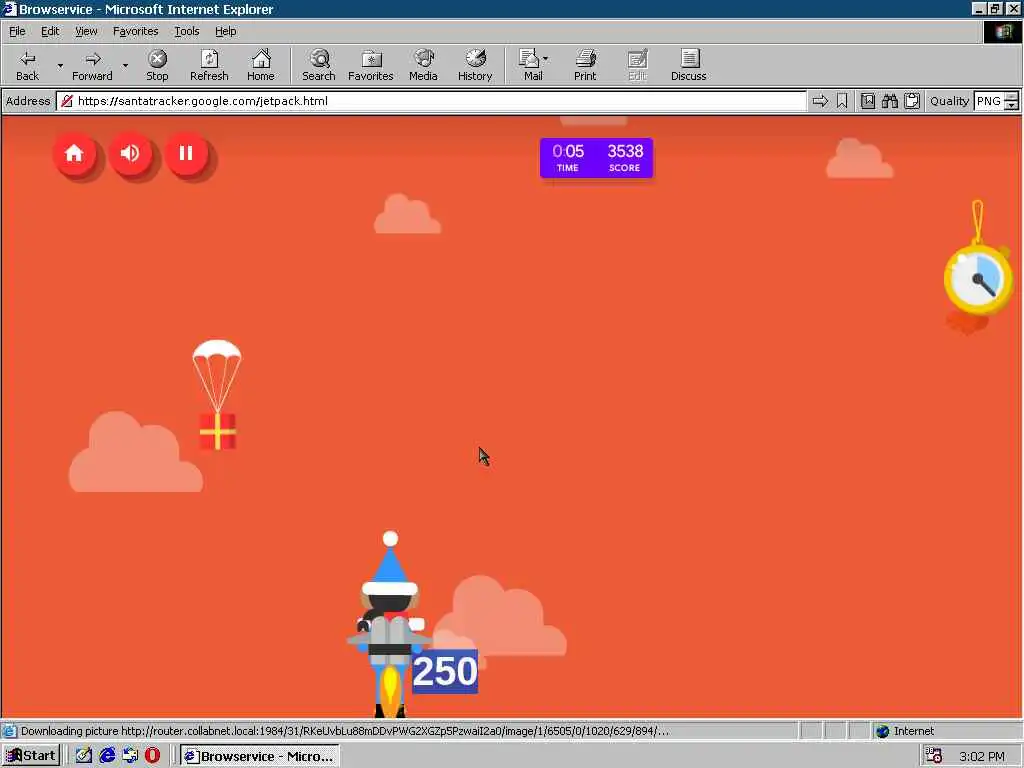Viewport: 1024px width, 768px height.
Task: Click the address bar page icon
Action: click(67, 101)
